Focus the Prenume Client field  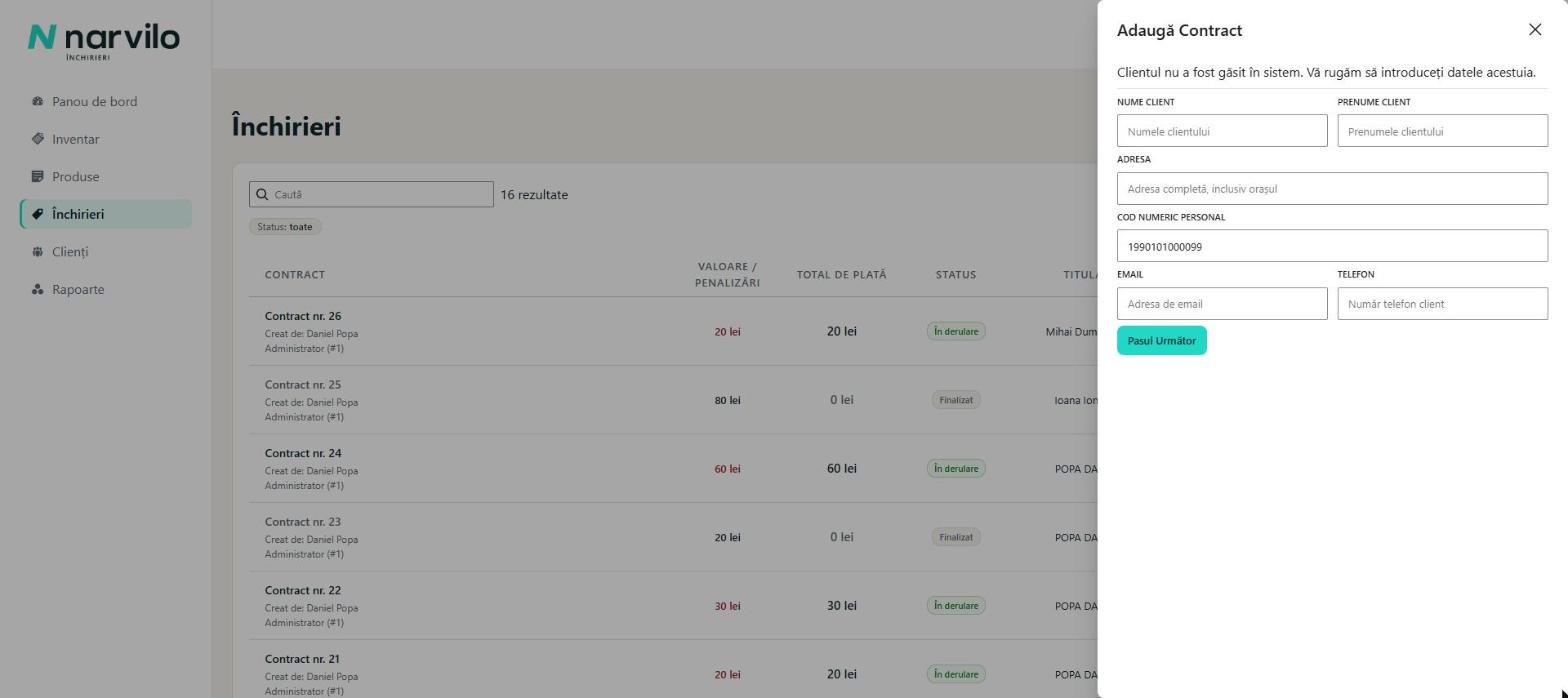[1442, 131]
